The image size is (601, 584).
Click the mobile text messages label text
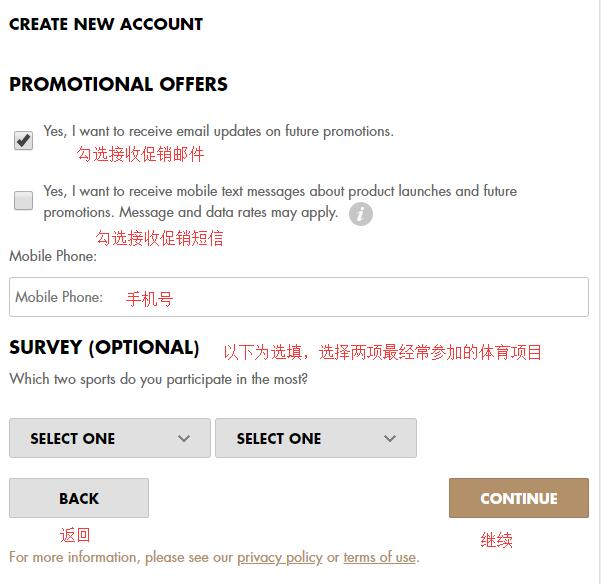pos(280,191)
